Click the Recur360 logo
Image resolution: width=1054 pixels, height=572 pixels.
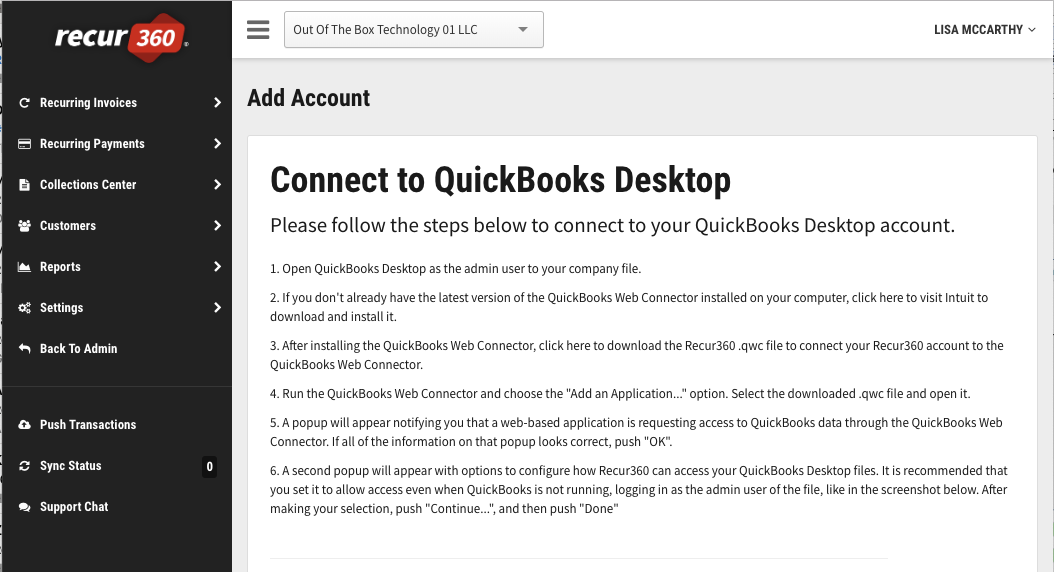121,38
